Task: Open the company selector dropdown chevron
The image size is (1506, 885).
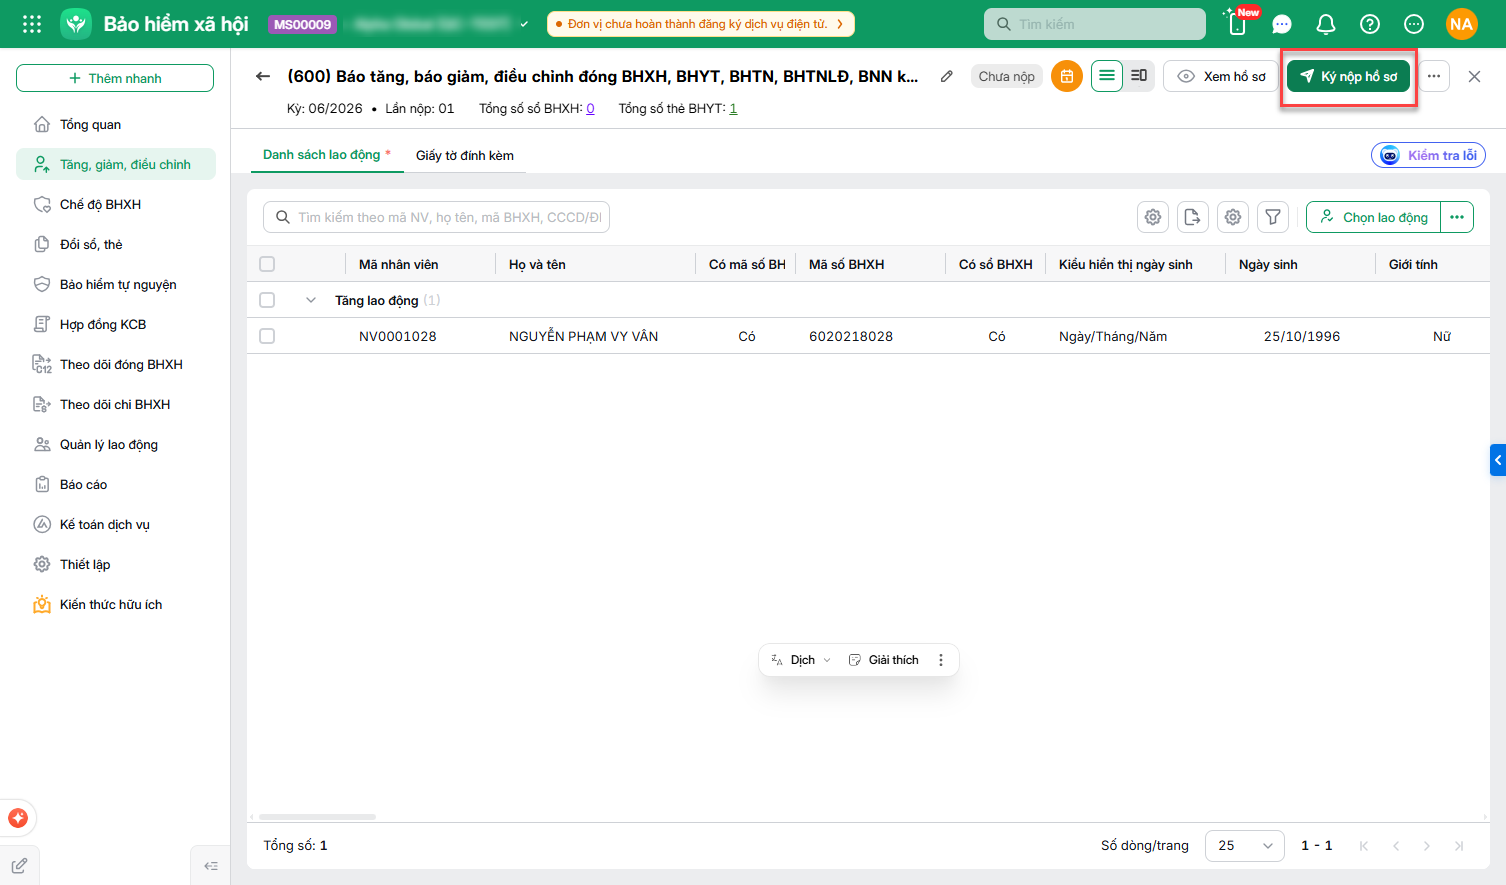Action: point(524,24)
